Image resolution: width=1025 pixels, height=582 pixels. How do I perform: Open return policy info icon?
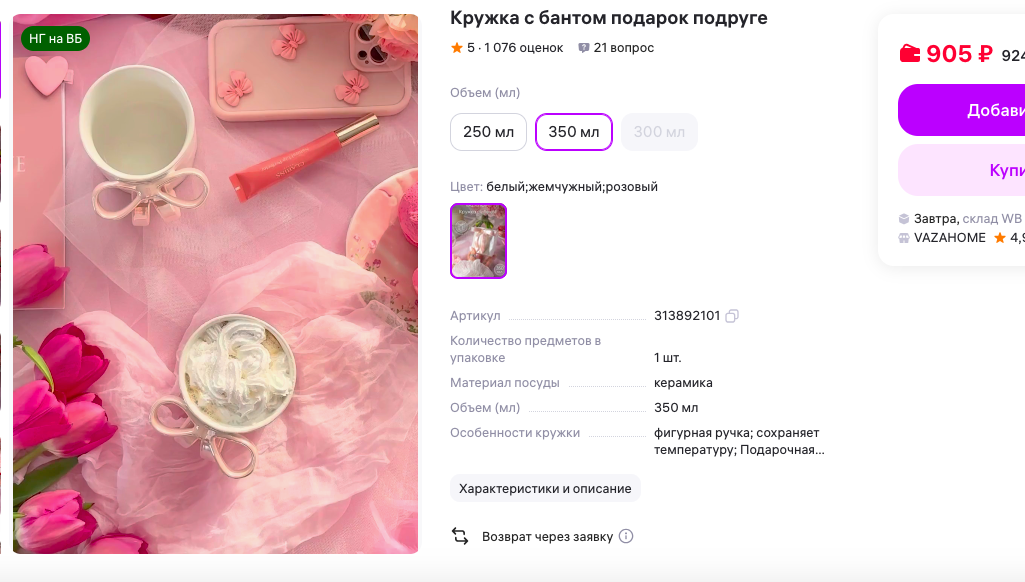626,536
